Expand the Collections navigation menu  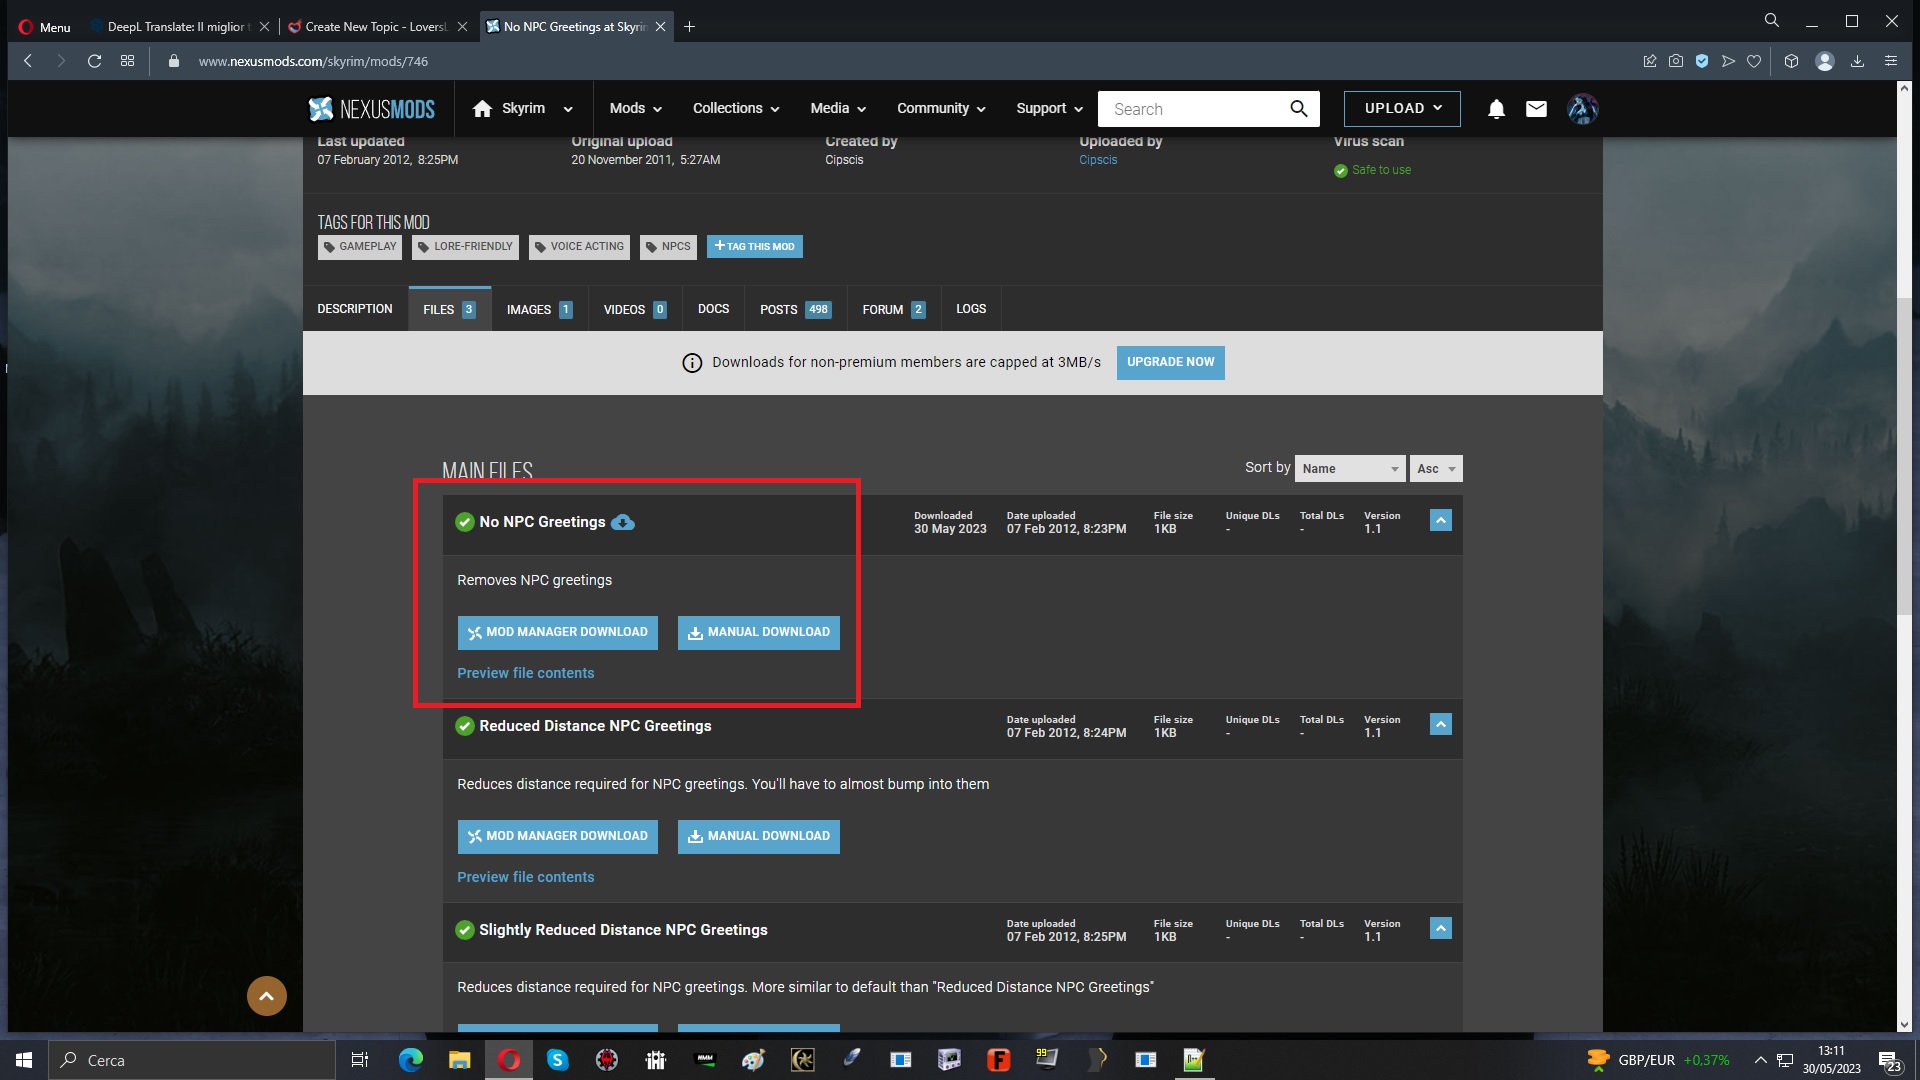pos(736,108)
